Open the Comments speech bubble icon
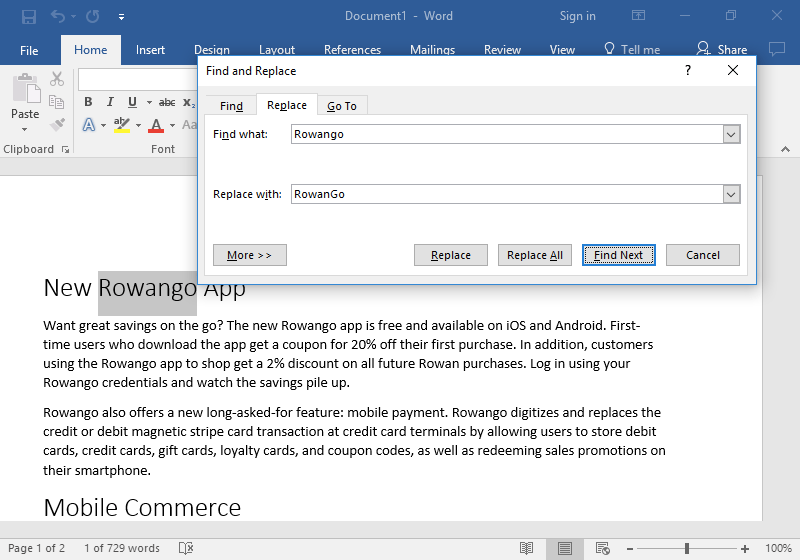This screenshot has width=800, height=560. (776, 49)
